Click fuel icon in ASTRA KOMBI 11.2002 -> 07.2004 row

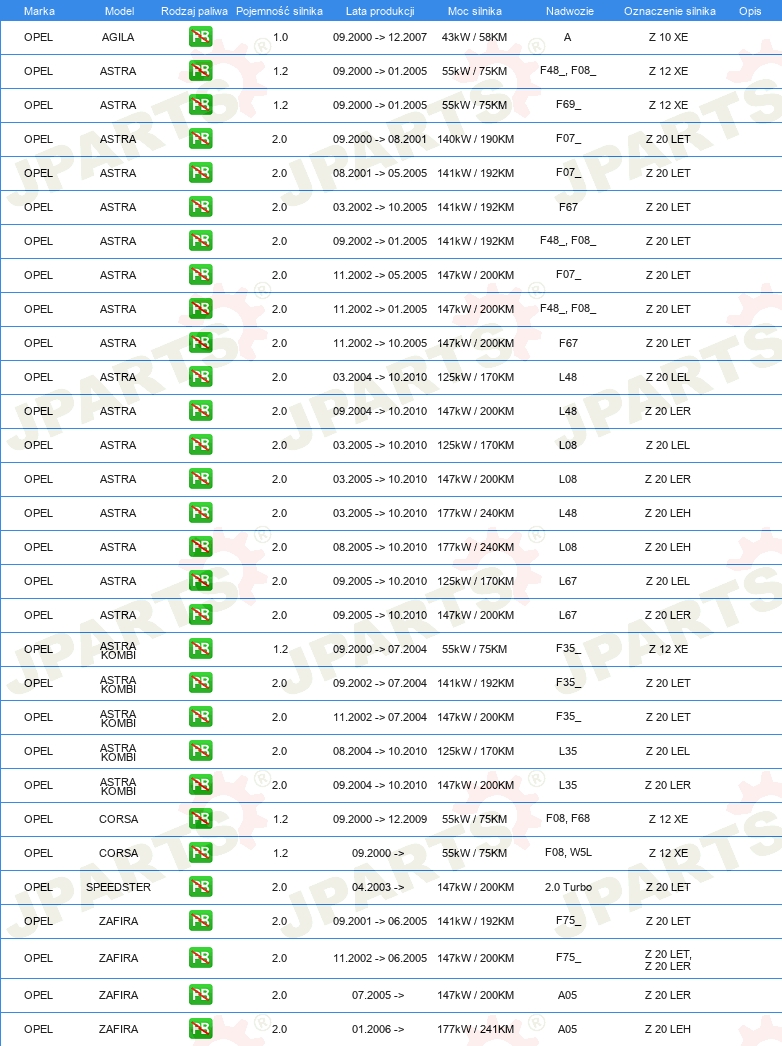tap(200, 717)
